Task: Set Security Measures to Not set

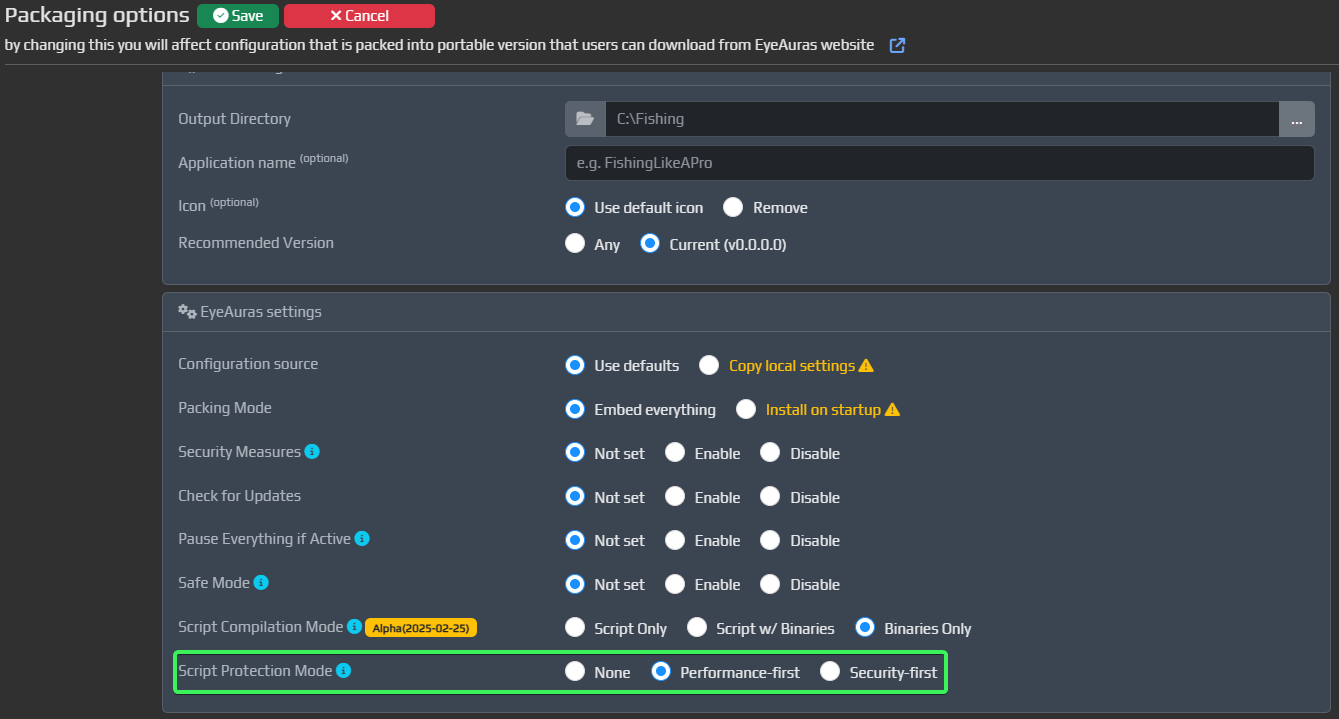Action: pos(575,453)
